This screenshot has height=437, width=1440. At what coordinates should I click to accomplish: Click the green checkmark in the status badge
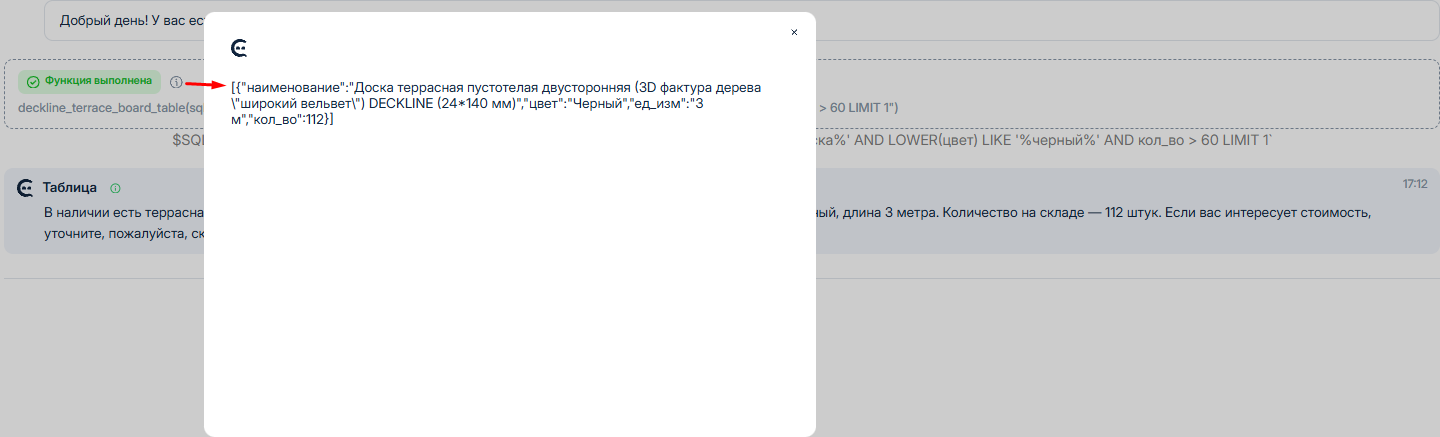pos(33,82)
